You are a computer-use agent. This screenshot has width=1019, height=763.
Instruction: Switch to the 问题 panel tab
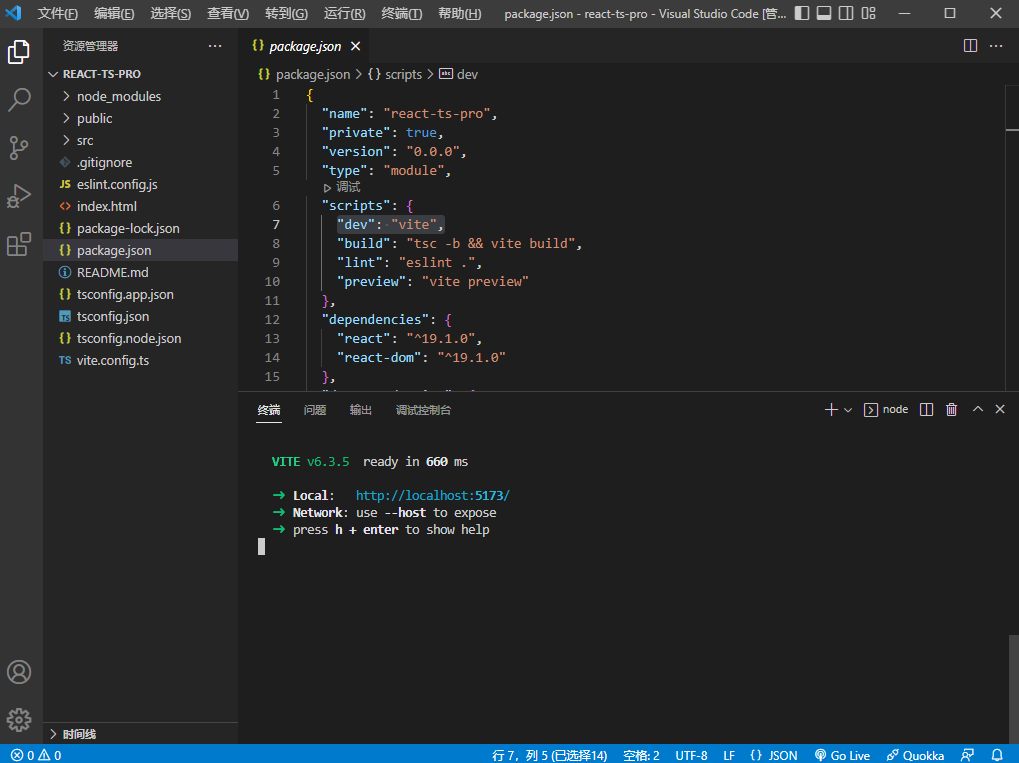pos(315,410)
